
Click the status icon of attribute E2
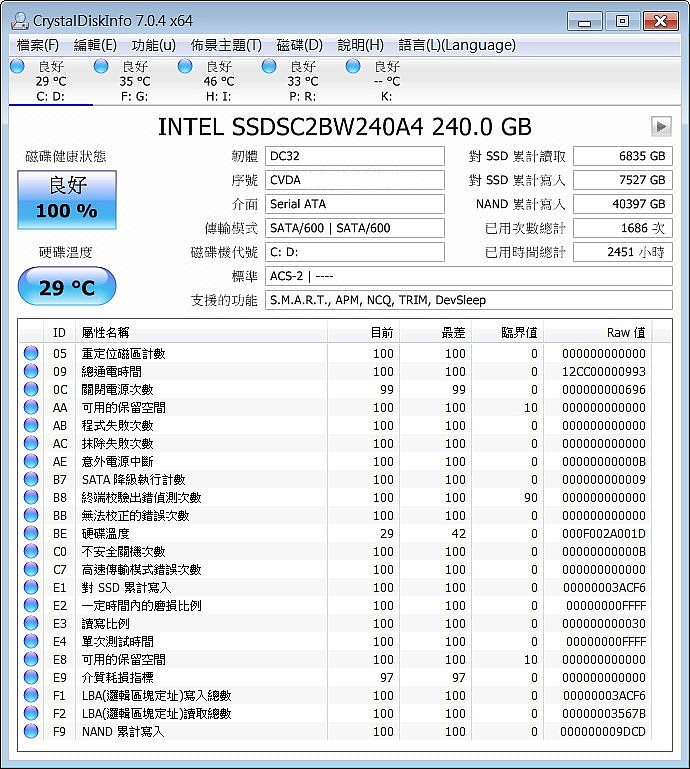[x=31, y=605]
